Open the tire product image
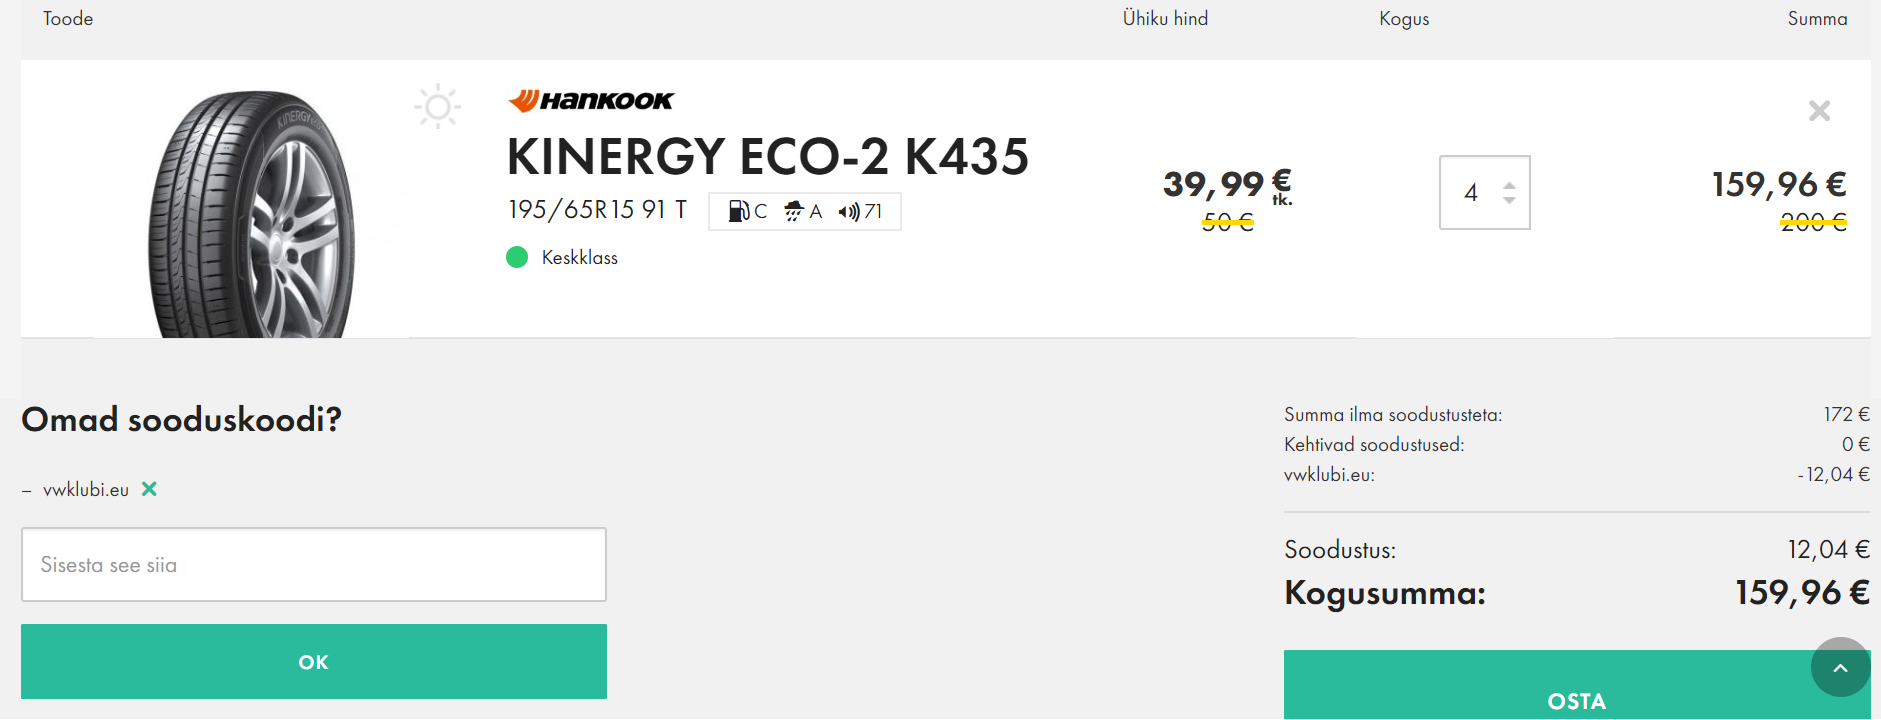Viewport: 1881px width, 720px height. [x=252, y=214]
